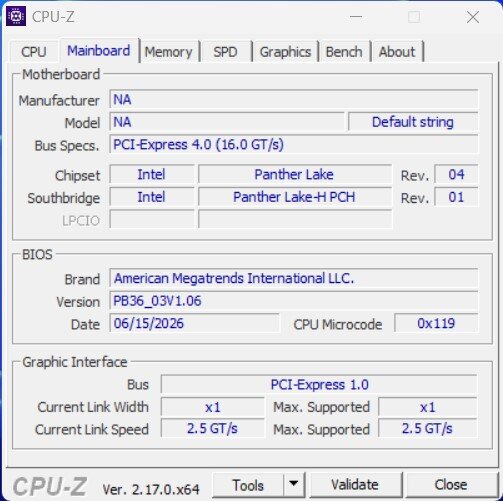This screenshot has height=501, width=503.
Task: Click the 'Panther Lake' chipset value
Action: point(295,174)
